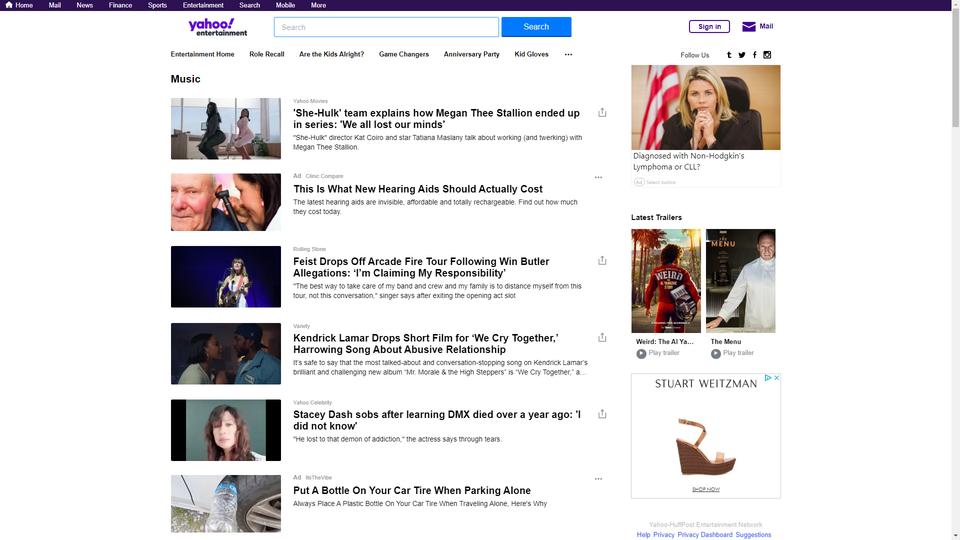
Task: Open Mobile in top bar
Action: point(285,5)
